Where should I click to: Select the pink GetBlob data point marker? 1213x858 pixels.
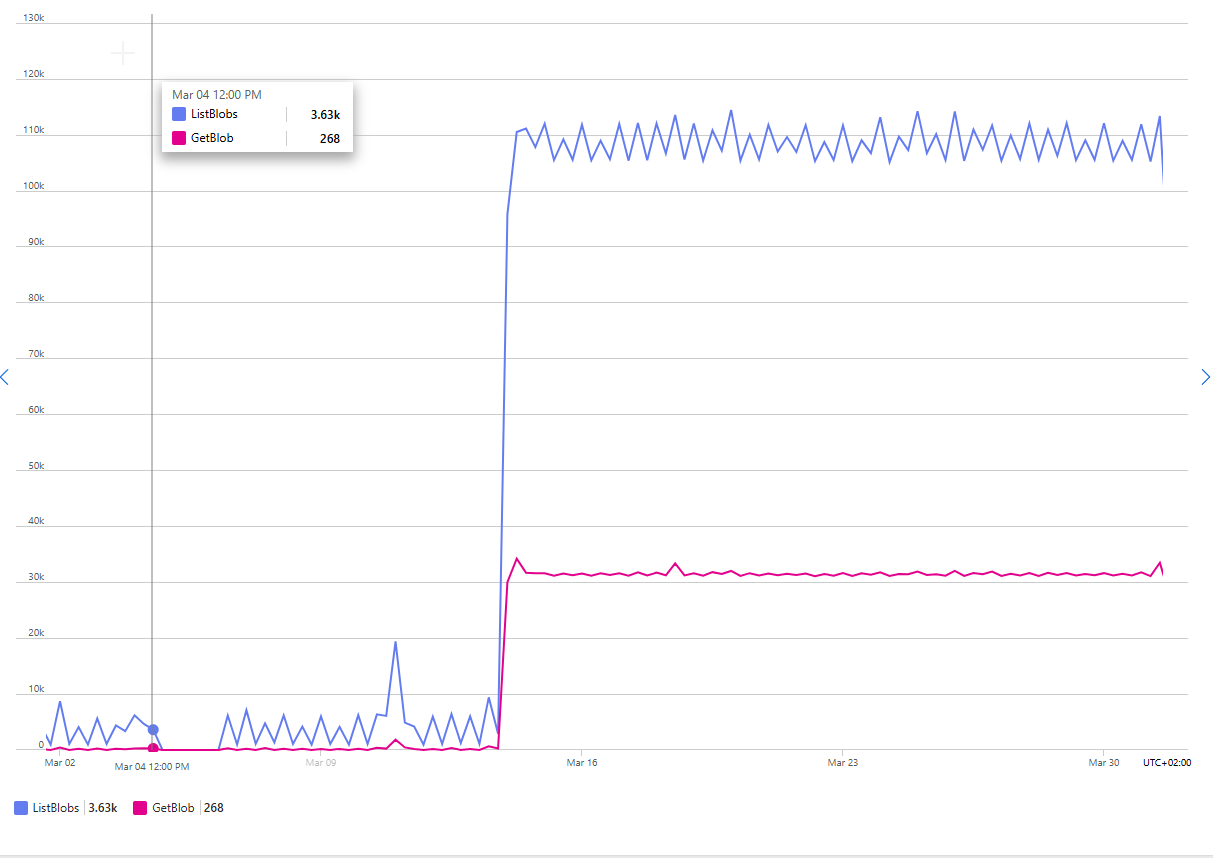coord(153,748)
